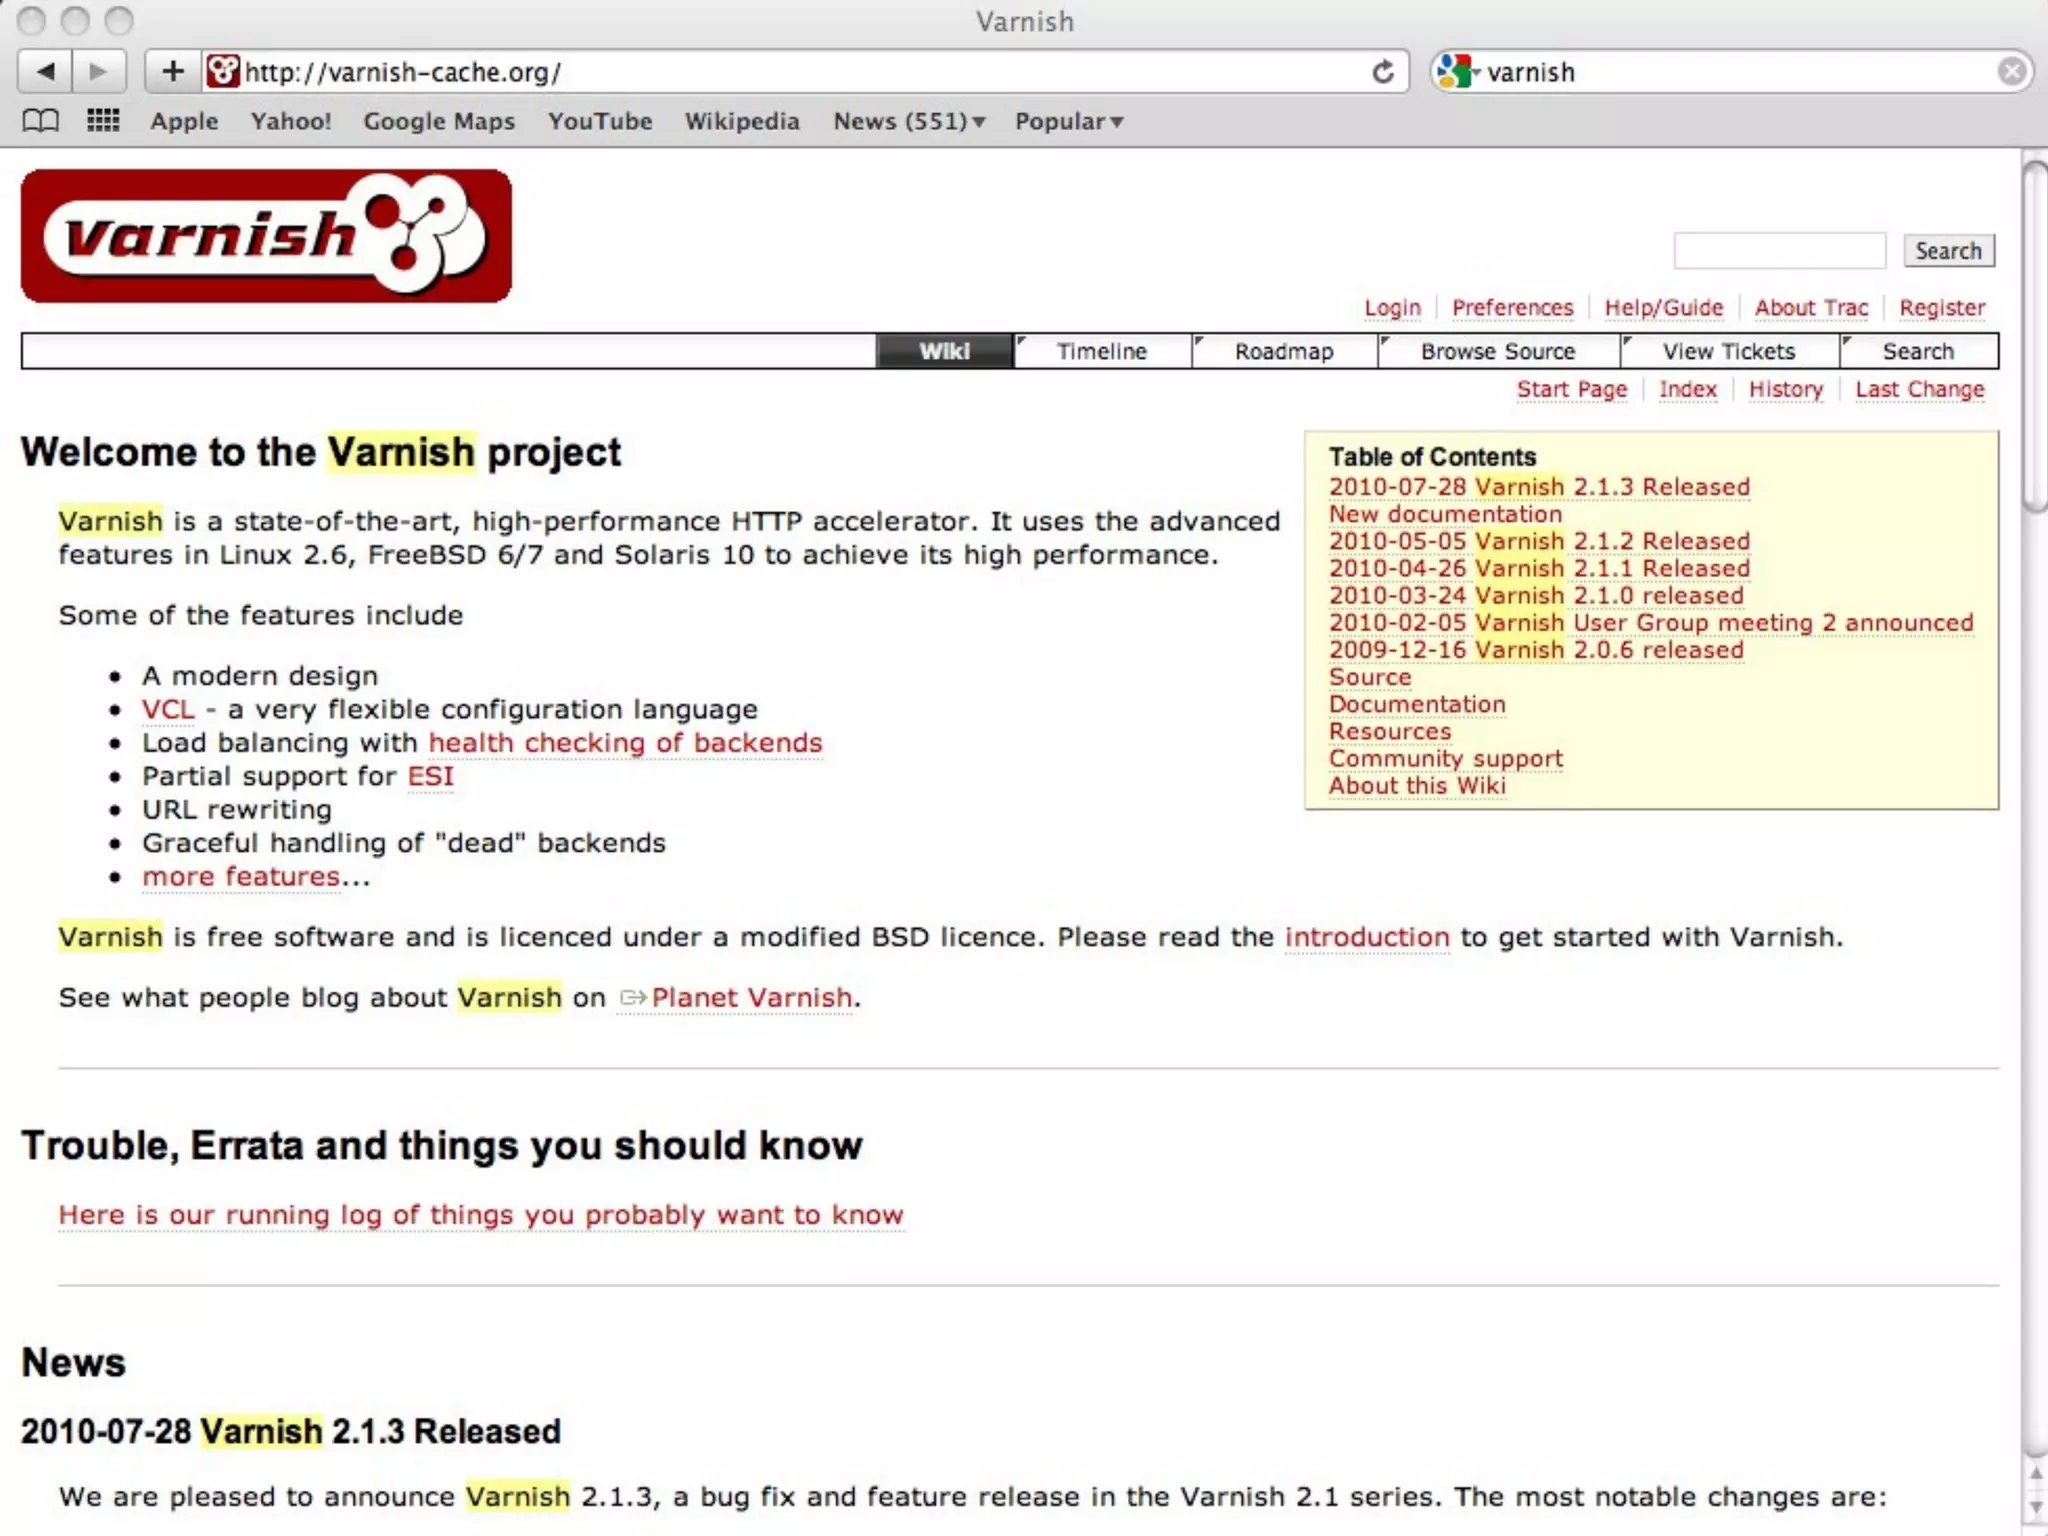Switch to the Timeline tab
The width and height of the screenshot is (2048, 1536).
point(1102,351)
